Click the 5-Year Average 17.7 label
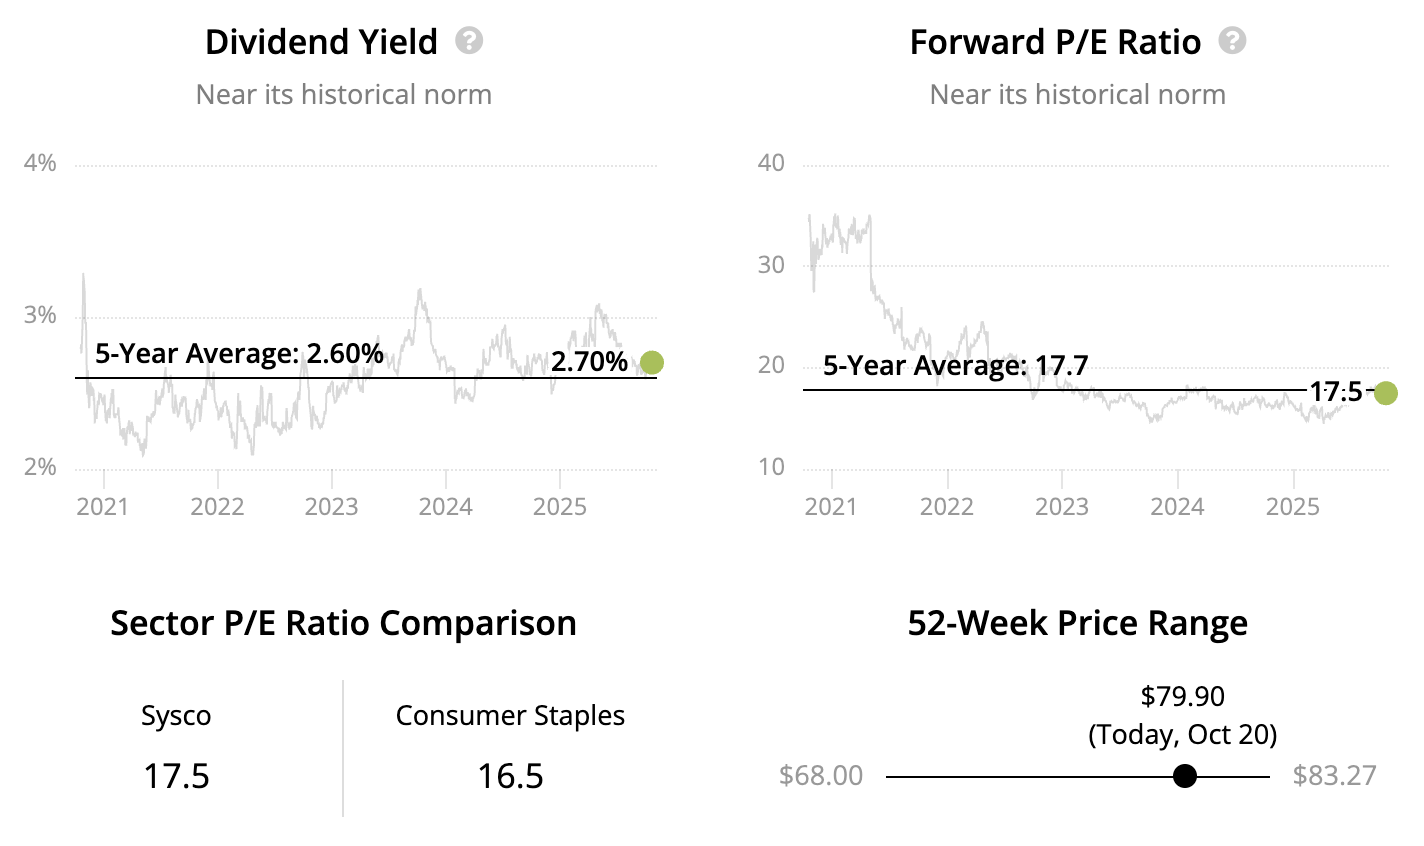Image resolution: width=1424 pixels, height=846 pixels. [955, 365]
